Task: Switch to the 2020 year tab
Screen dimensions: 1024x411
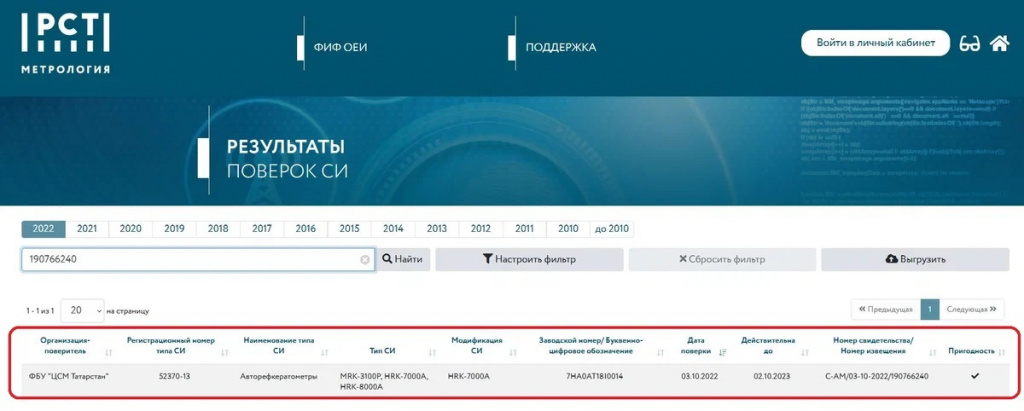Action: (131, 229)
